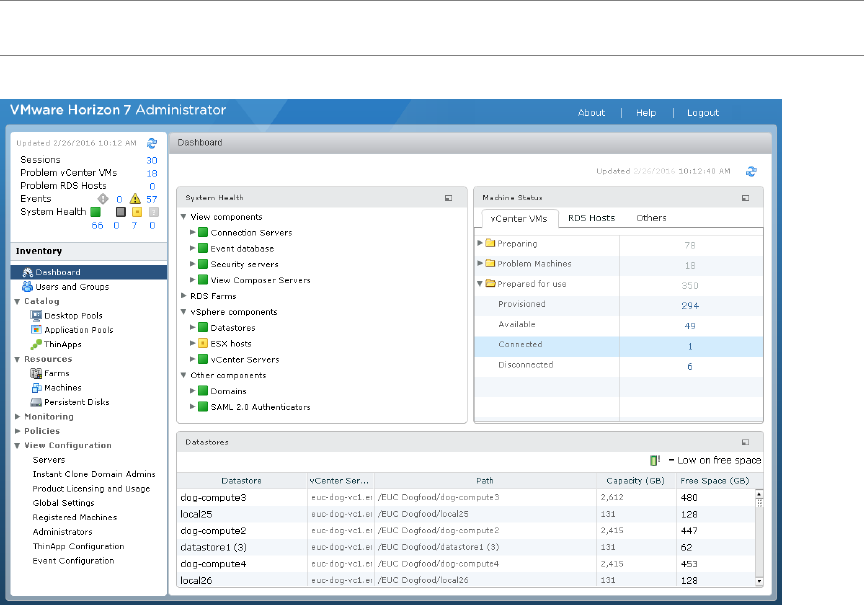Collapse the Prepared for use folder
The width and height of the screenshot is (864, 605).
click(480, 284)
